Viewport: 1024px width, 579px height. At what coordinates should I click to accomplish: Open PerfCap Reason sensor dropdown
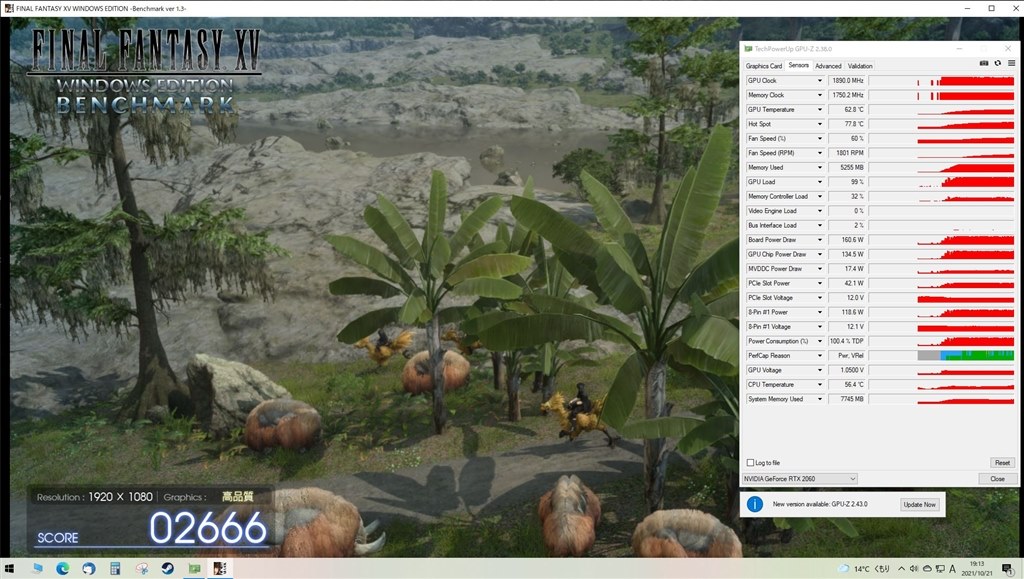coord(820,356)
